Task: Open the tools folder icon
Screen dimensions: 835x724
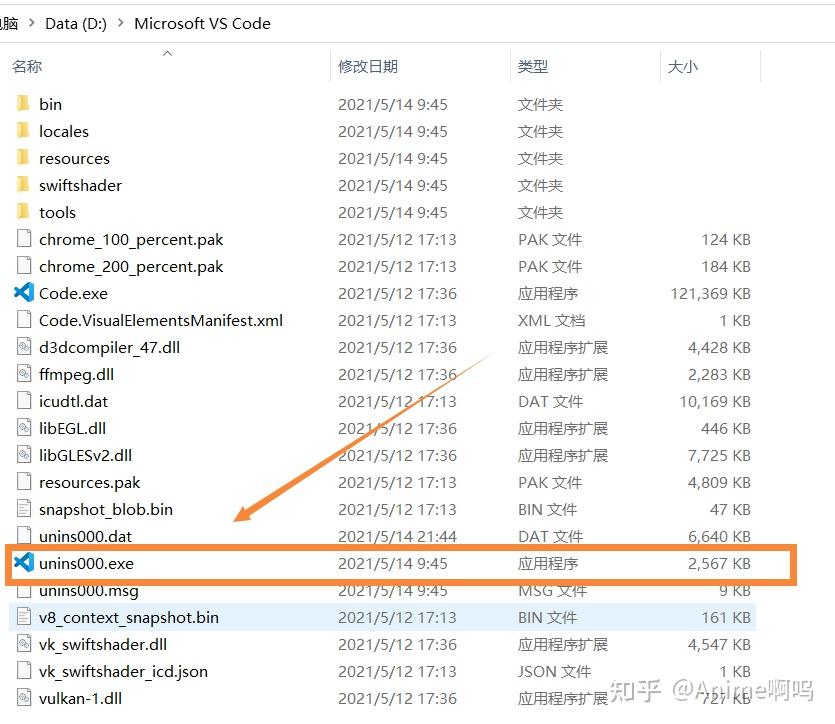Action: pos(23,212)
